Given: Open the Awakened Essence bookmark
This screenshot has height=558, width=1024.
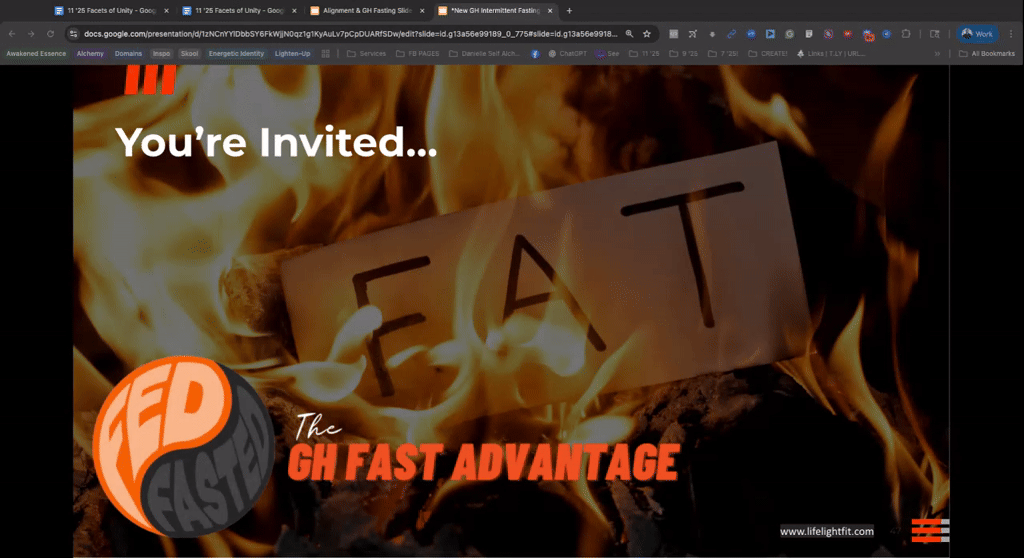Looking at the screenshot, I should (36, 54).
